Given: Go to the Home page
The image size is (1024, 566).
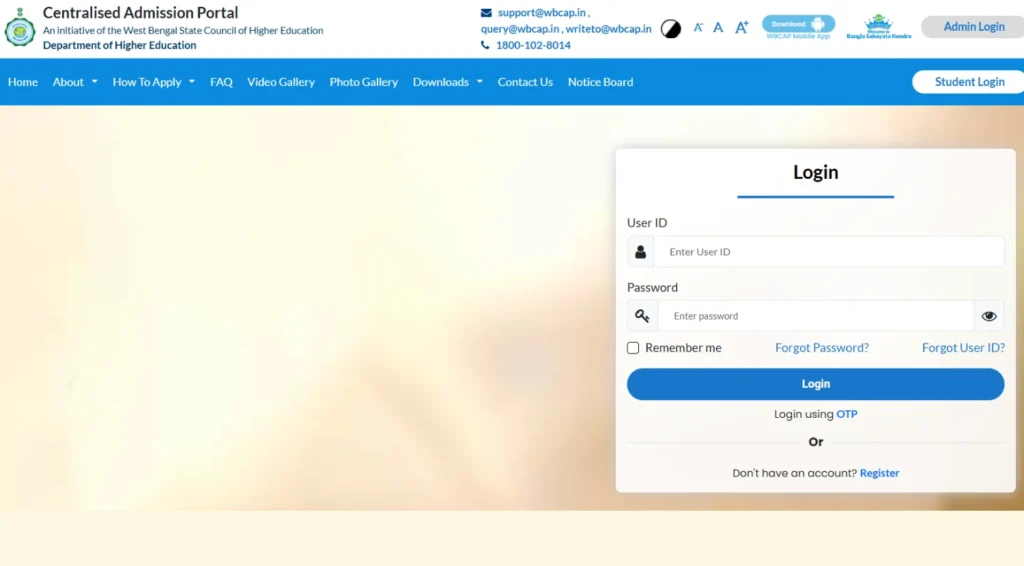Looking at the screenshot, I should (x=23, y=82).
